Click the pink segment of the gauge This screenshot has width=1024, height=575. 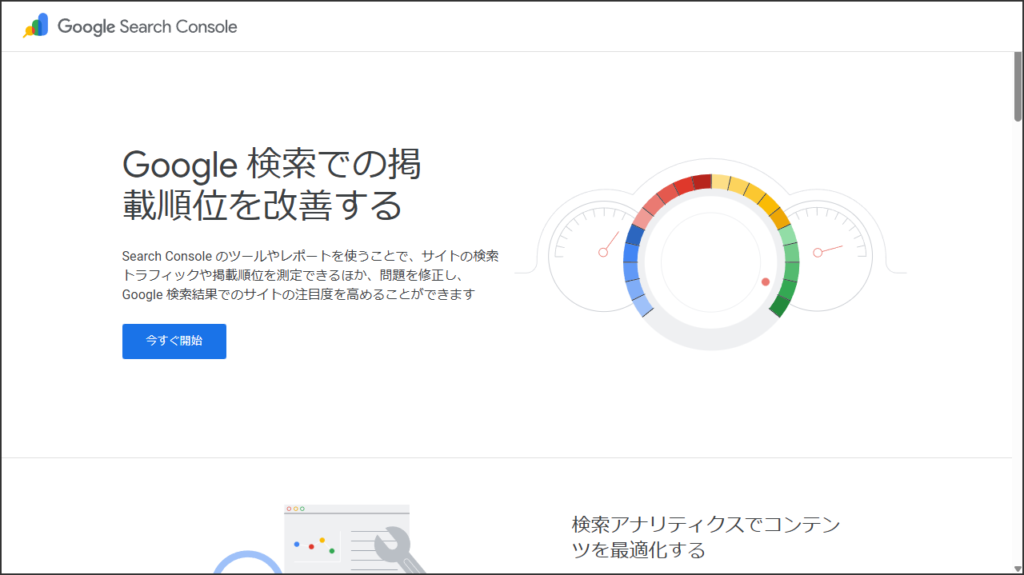point(648,212)
